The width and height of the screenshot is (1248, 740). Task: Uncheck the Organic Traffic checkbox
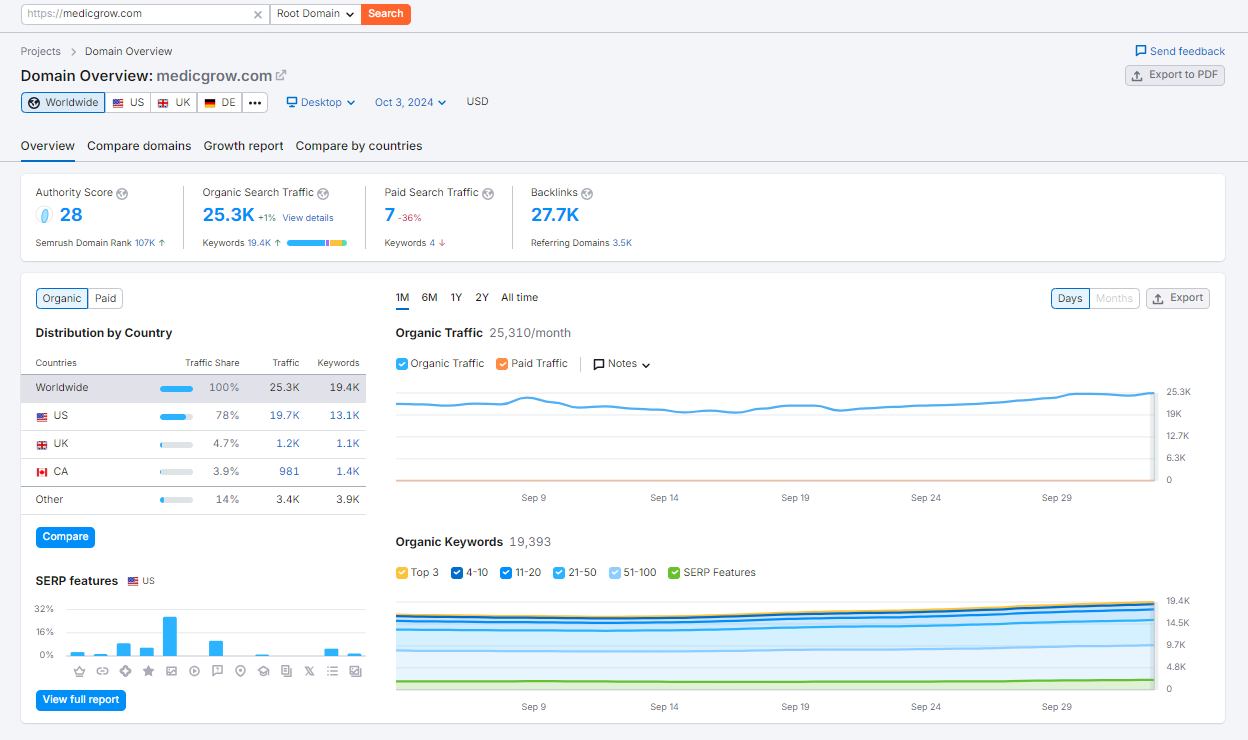click(402, 364)
